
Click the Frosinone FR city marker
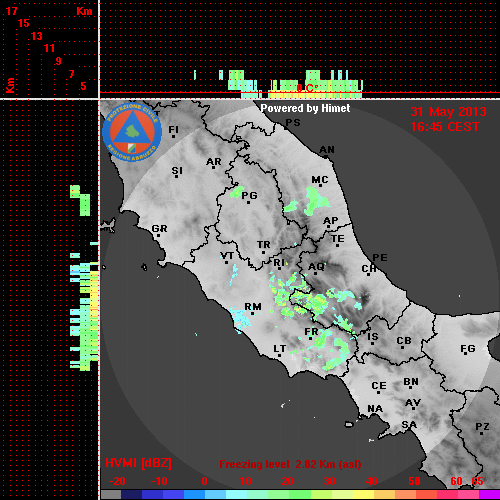(x=310, y=338)
